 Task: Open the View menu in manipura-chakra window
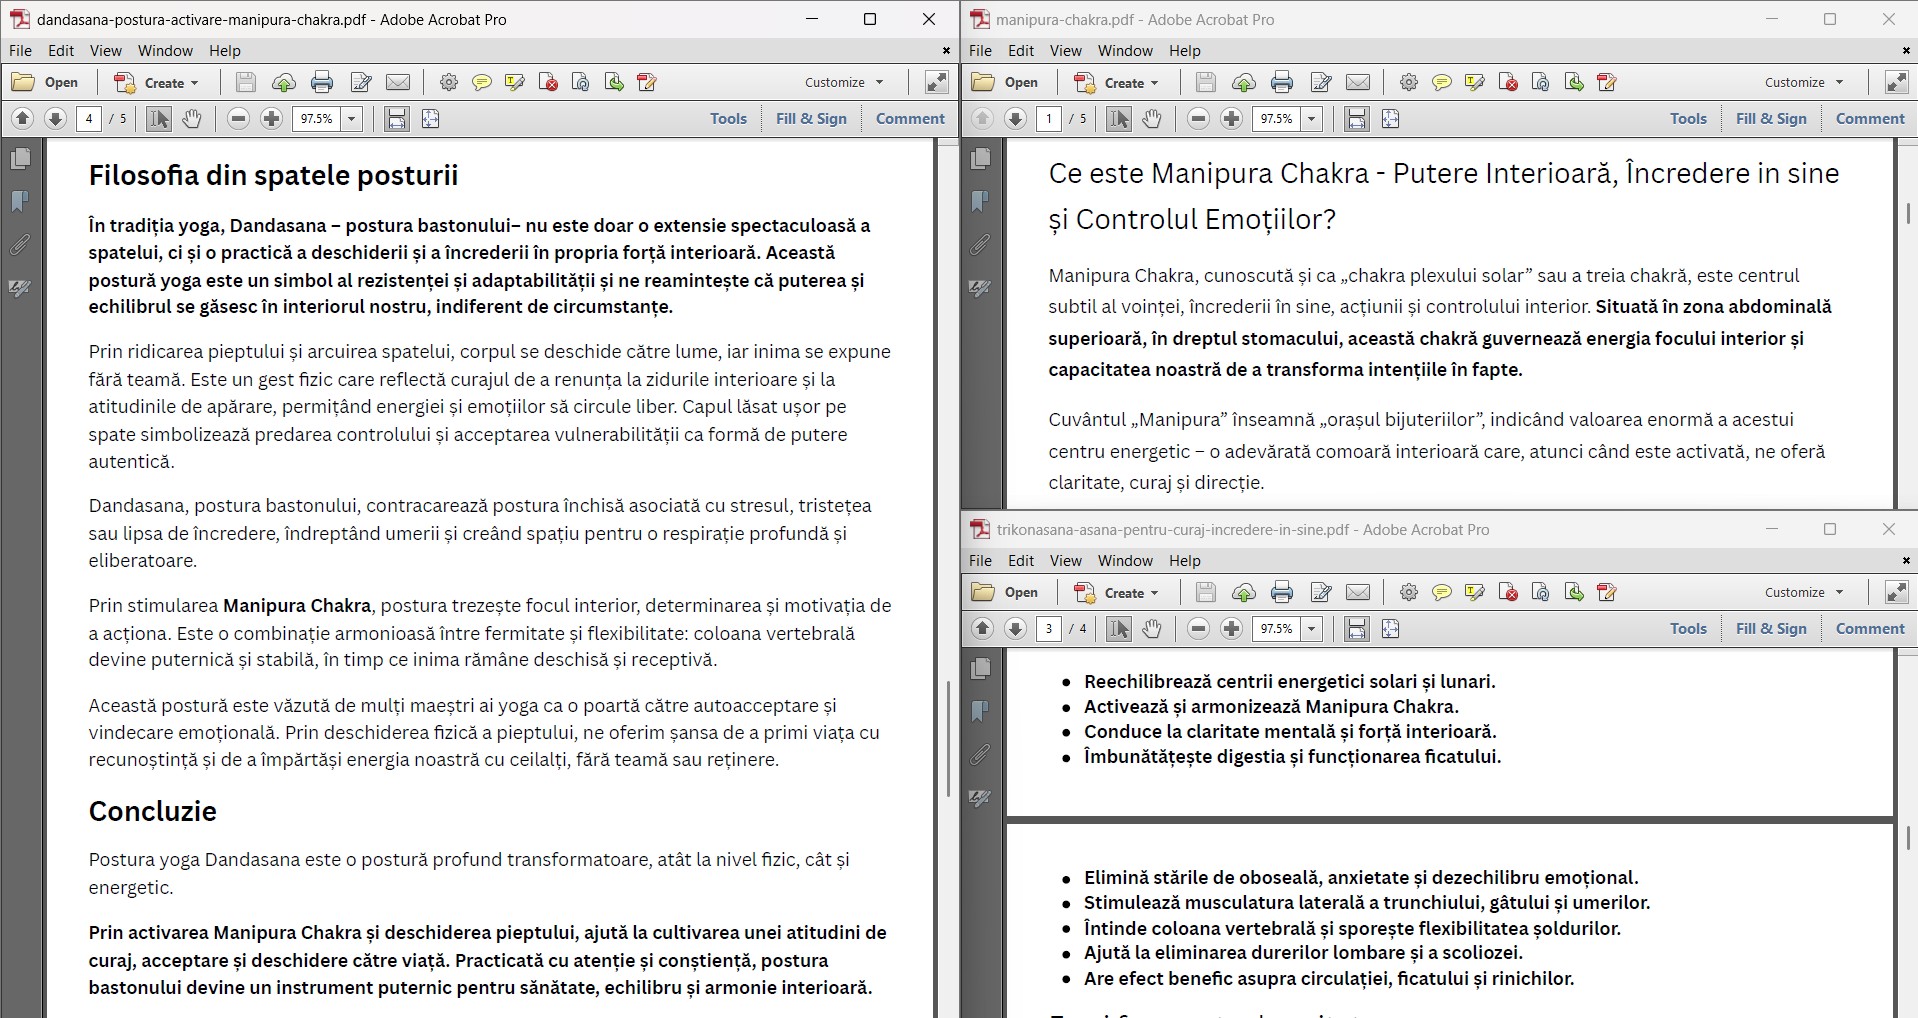click(1066, 51)
